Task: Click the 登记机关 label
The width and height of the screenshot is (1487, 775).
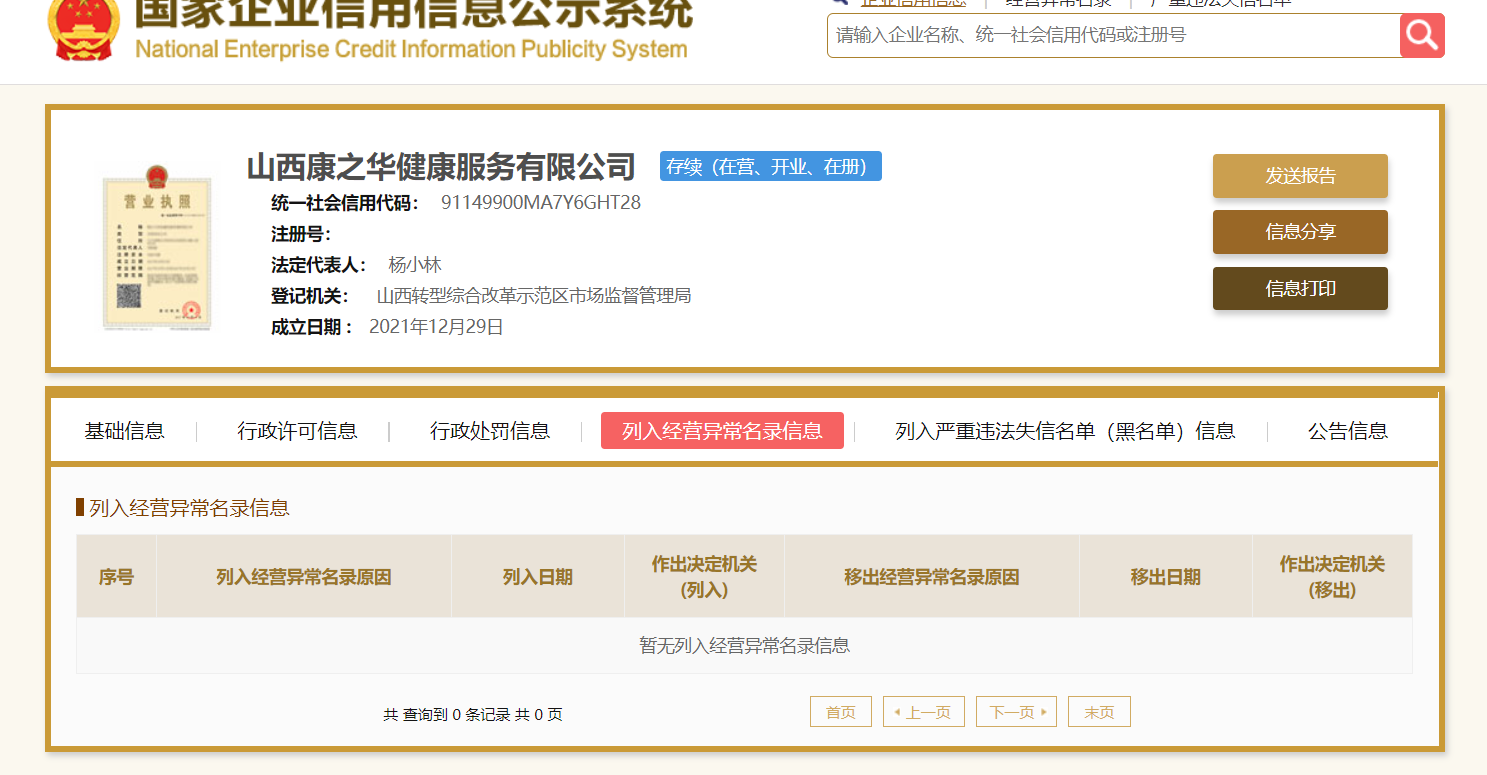Action: pos(310,296)
